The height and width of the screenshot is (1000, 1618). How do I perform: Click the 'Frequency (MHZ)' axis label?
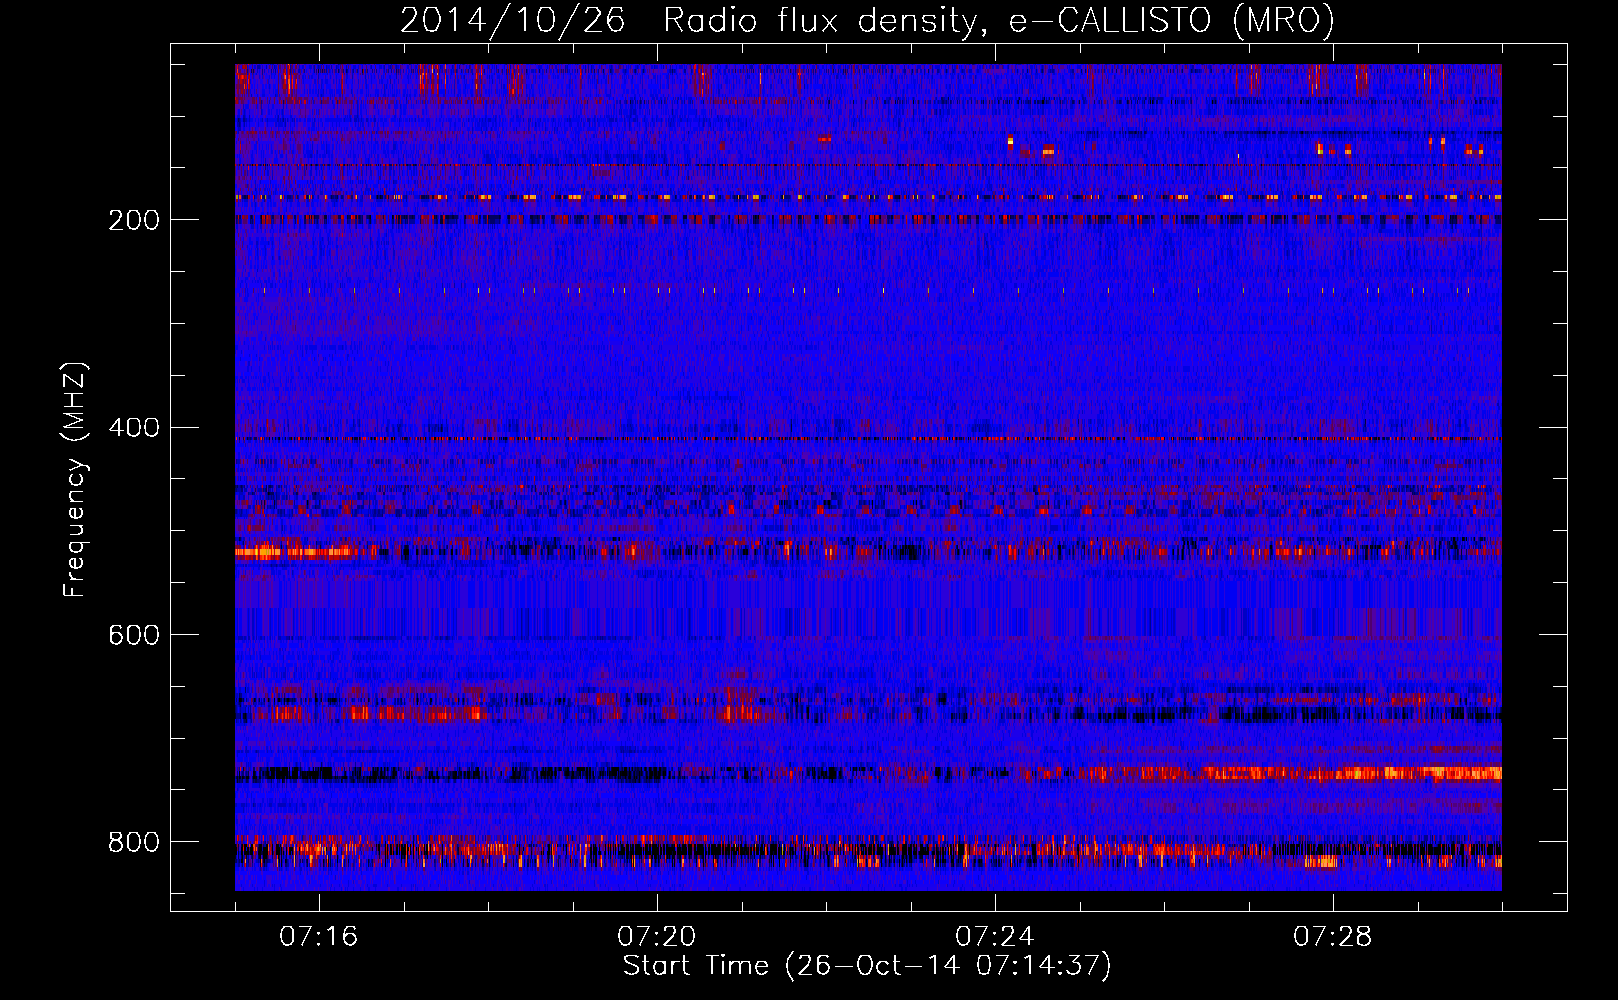(x=75, y=480)
